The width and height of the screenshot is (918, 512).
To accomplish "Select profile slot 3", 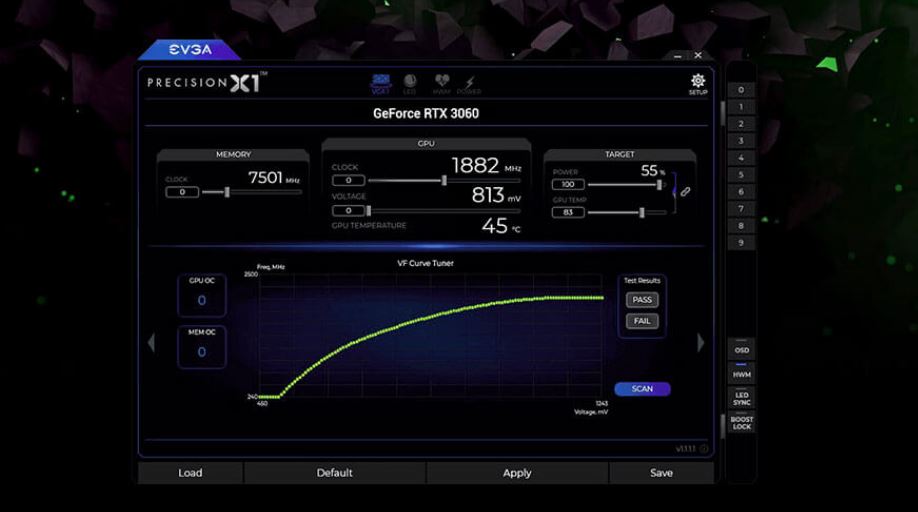I will [x=741, y=141].
